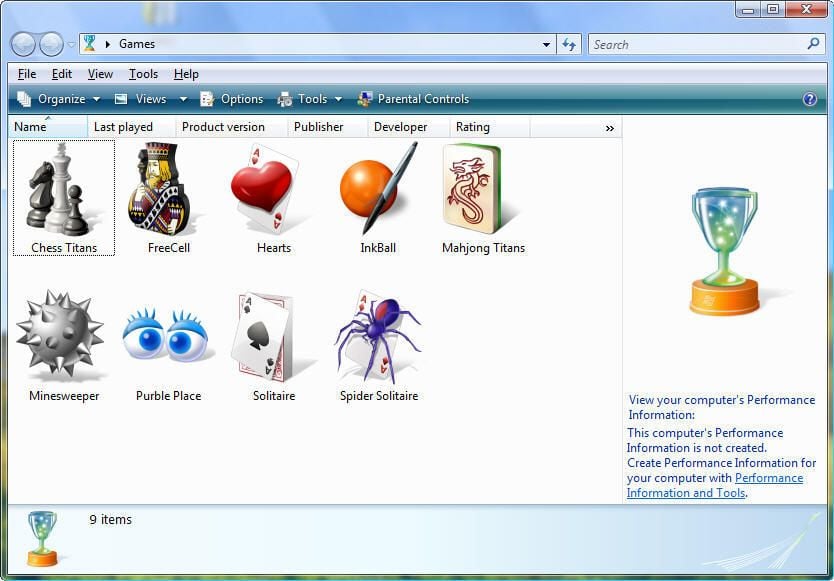Open the Tools menu in menu bar
834x581 pixels.
(143, 74)
